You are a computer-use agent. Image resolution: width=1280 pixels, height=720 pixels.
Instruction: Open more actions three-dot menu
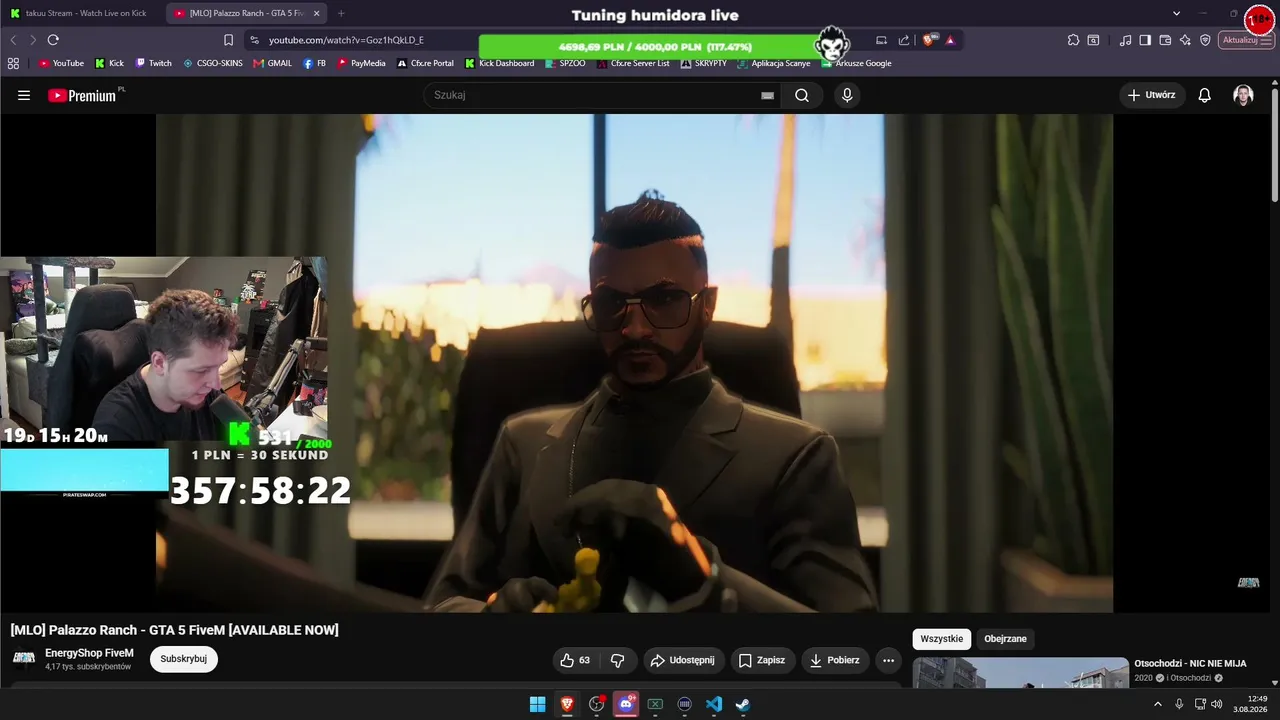tap(888, 660)
